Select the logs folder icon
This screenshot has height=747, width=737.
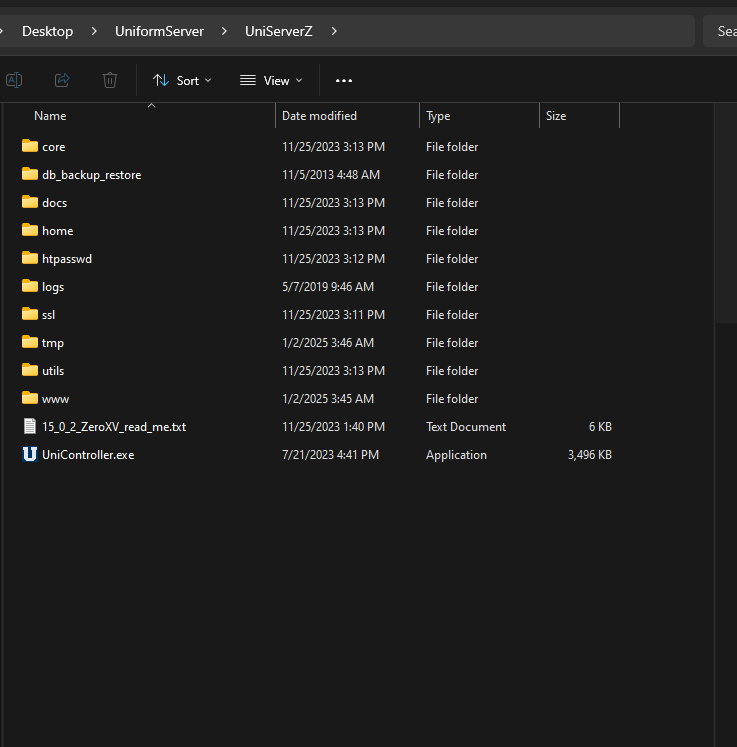pyautogui.click(x=30, y=286)
